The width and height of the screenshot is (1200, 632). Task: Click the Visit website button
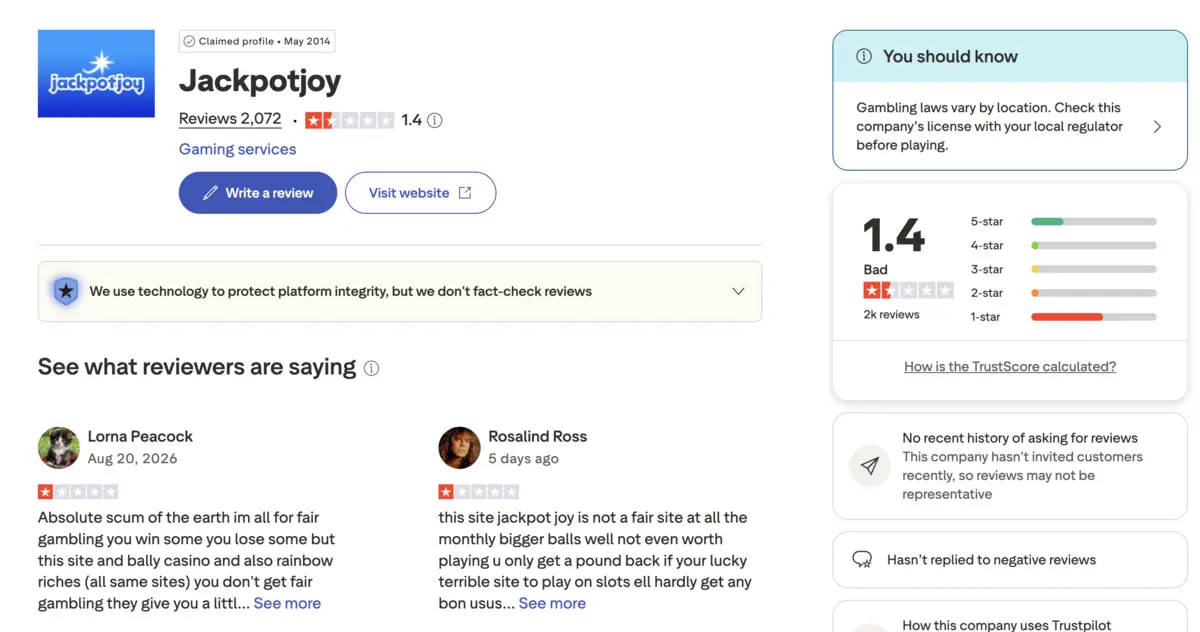click(420, 193)
